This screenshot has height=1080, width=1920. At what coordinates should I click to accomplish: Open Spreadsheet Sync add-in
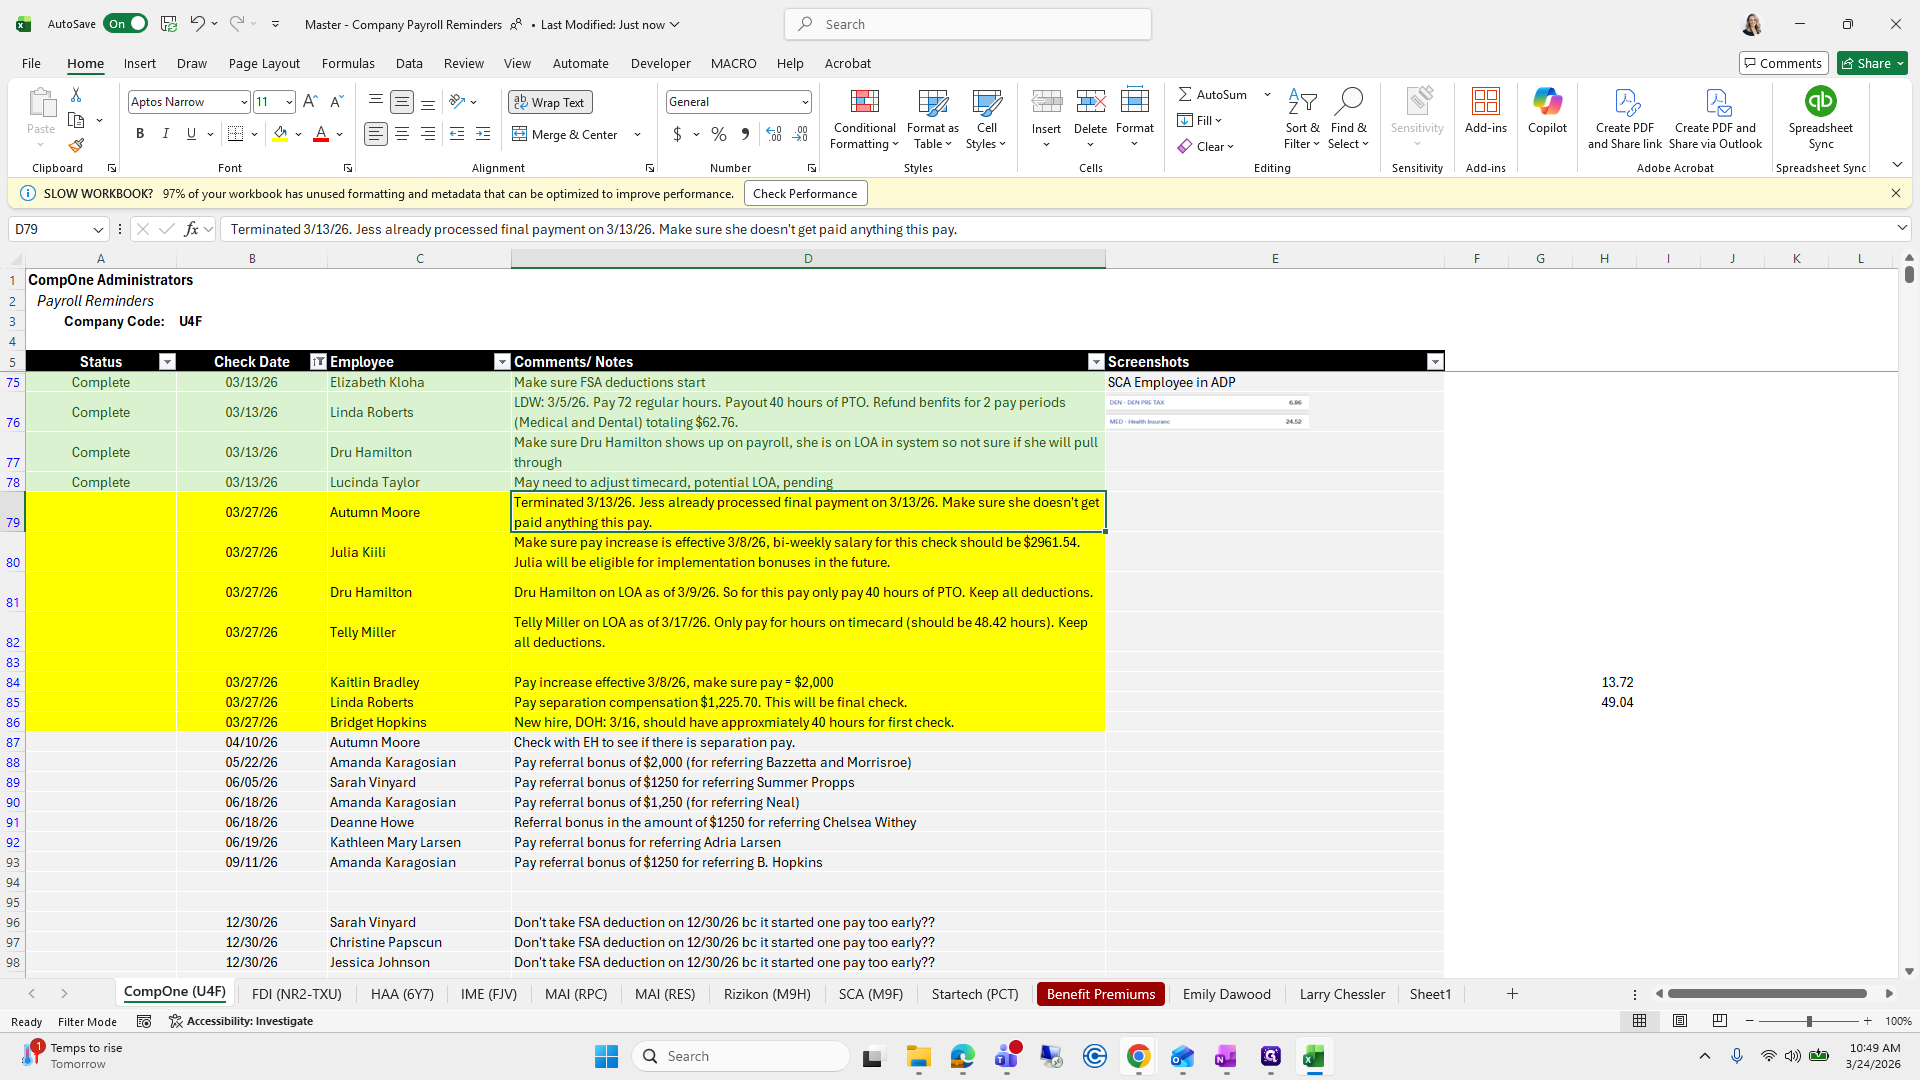coord(1820,118)
